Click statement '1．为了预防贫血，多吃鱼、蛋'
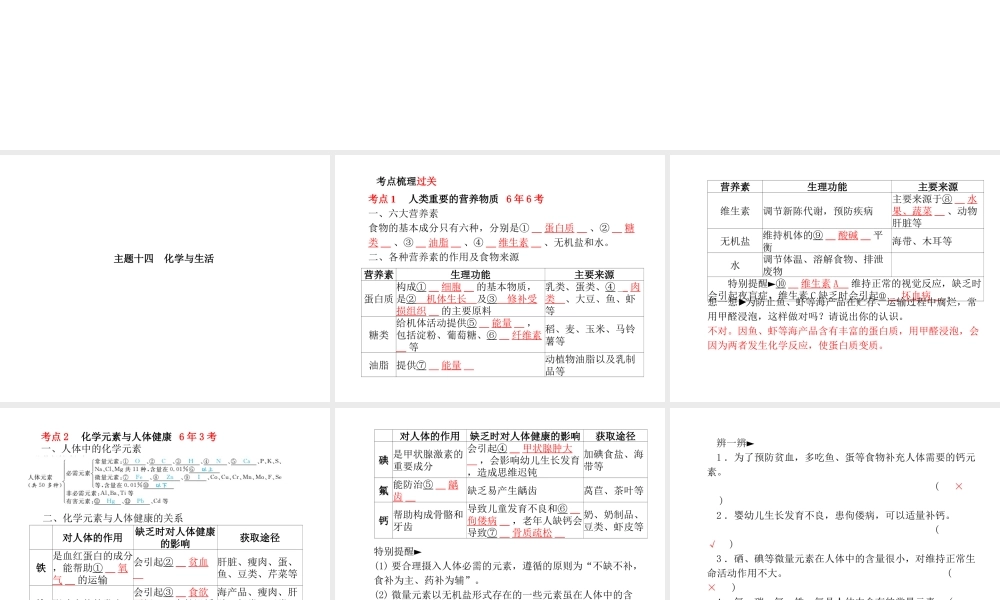This screenshot has width=1000, height=600. pos(842,464)
